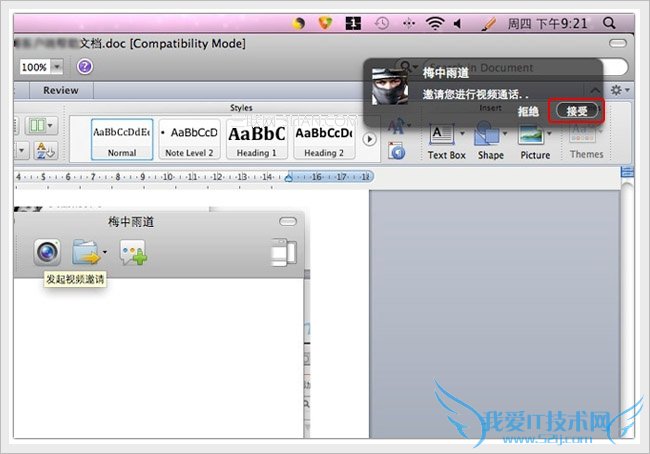Apply the Heading 1 style
Image resolution: width=650 pixels, height=454 pixels.
point(257,139)
